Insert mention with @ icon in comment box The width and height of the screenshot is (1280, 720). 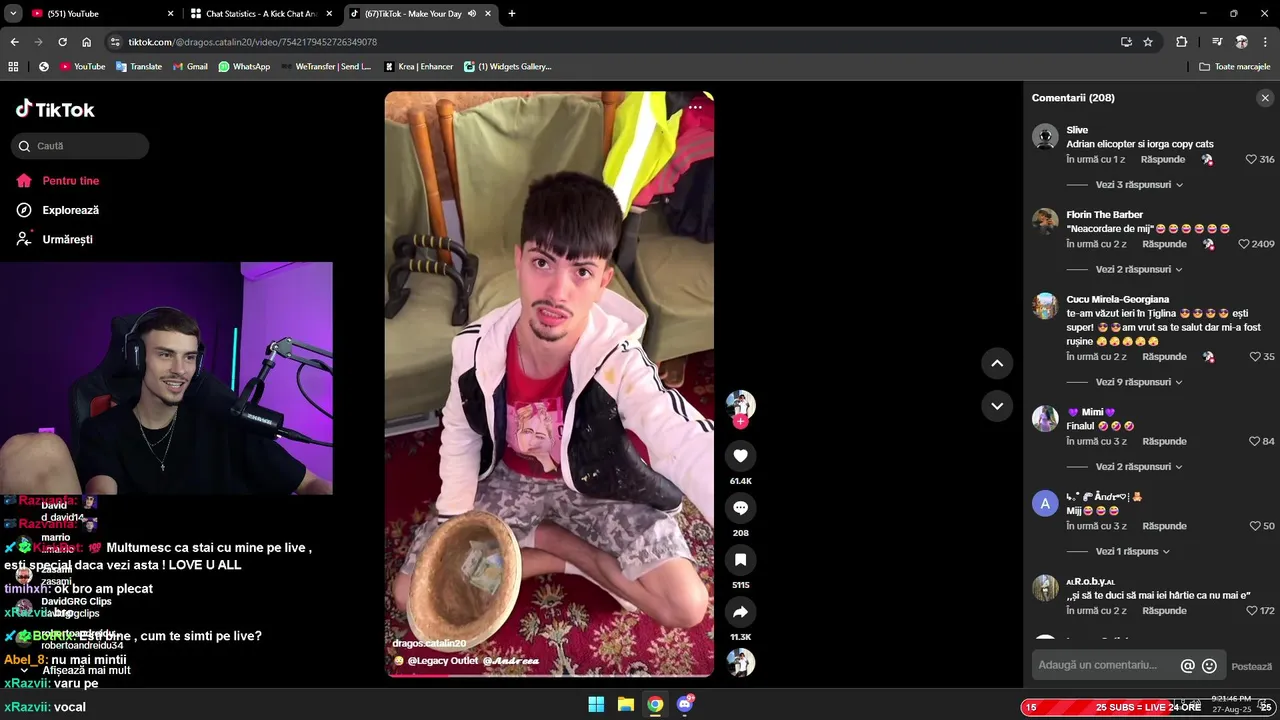(x=1188, y=666)
